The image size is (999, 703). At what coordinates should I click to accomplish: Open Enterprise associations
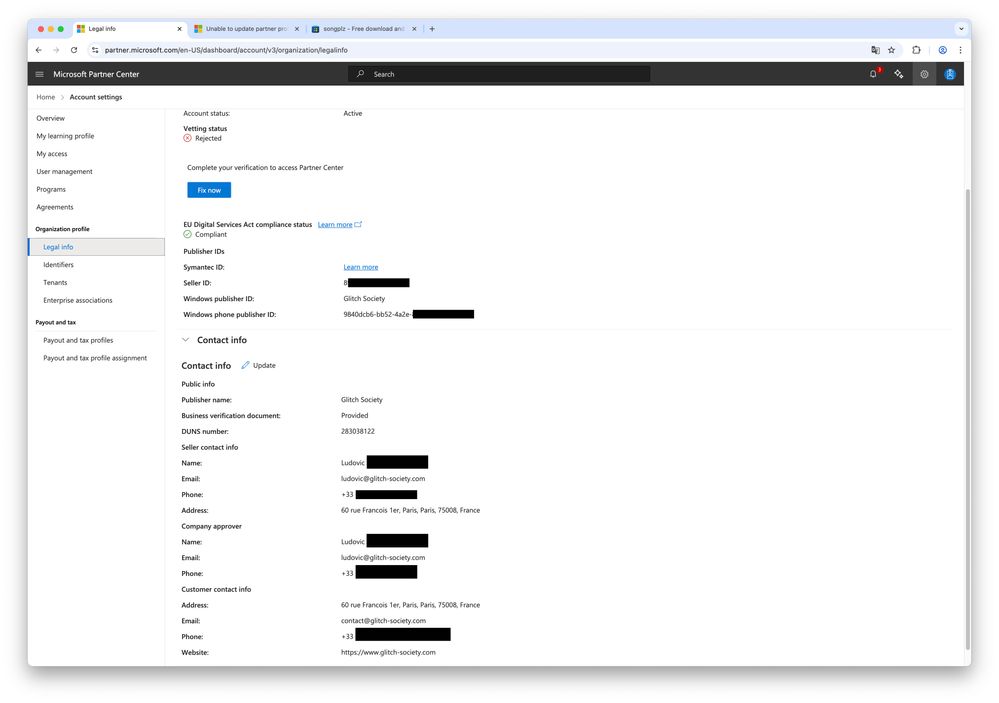[78, 300]
